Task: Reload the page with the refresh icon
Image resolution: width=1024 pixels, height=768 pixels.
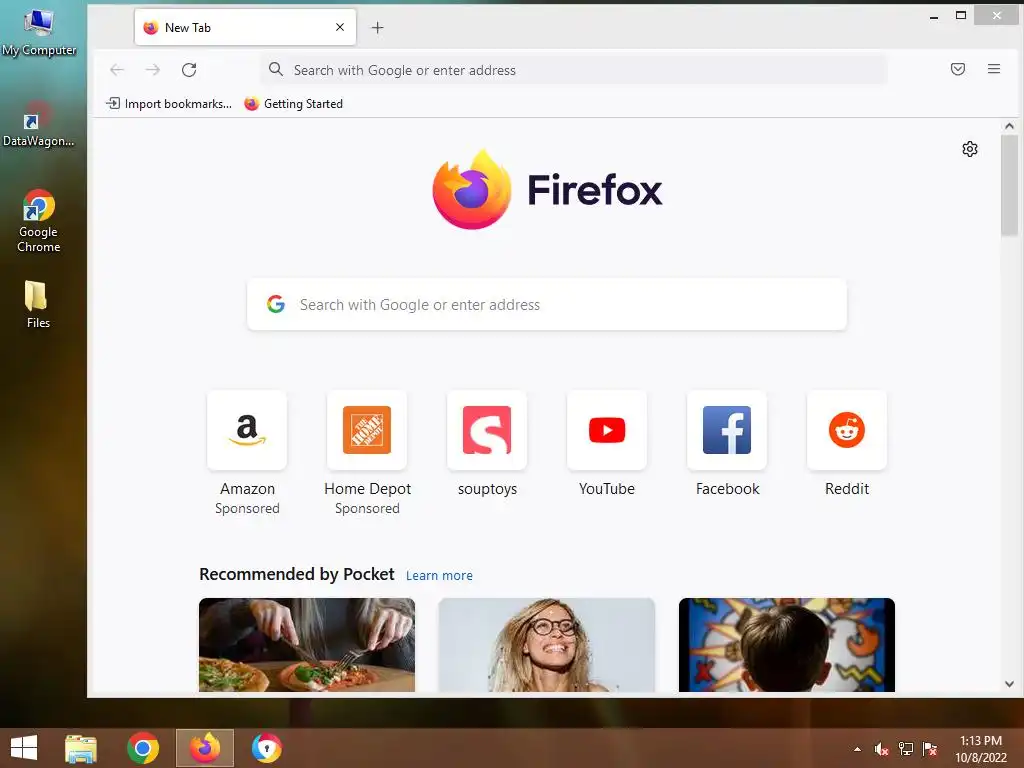Action: (189, 70)
